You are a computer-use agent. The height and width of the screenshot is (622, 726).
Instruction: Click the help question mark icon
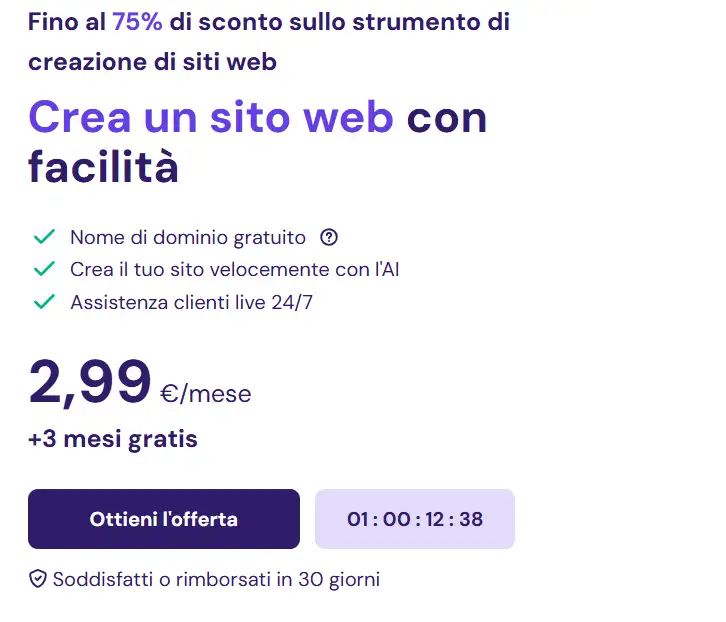pyautogui.click(x=329, y=238)
